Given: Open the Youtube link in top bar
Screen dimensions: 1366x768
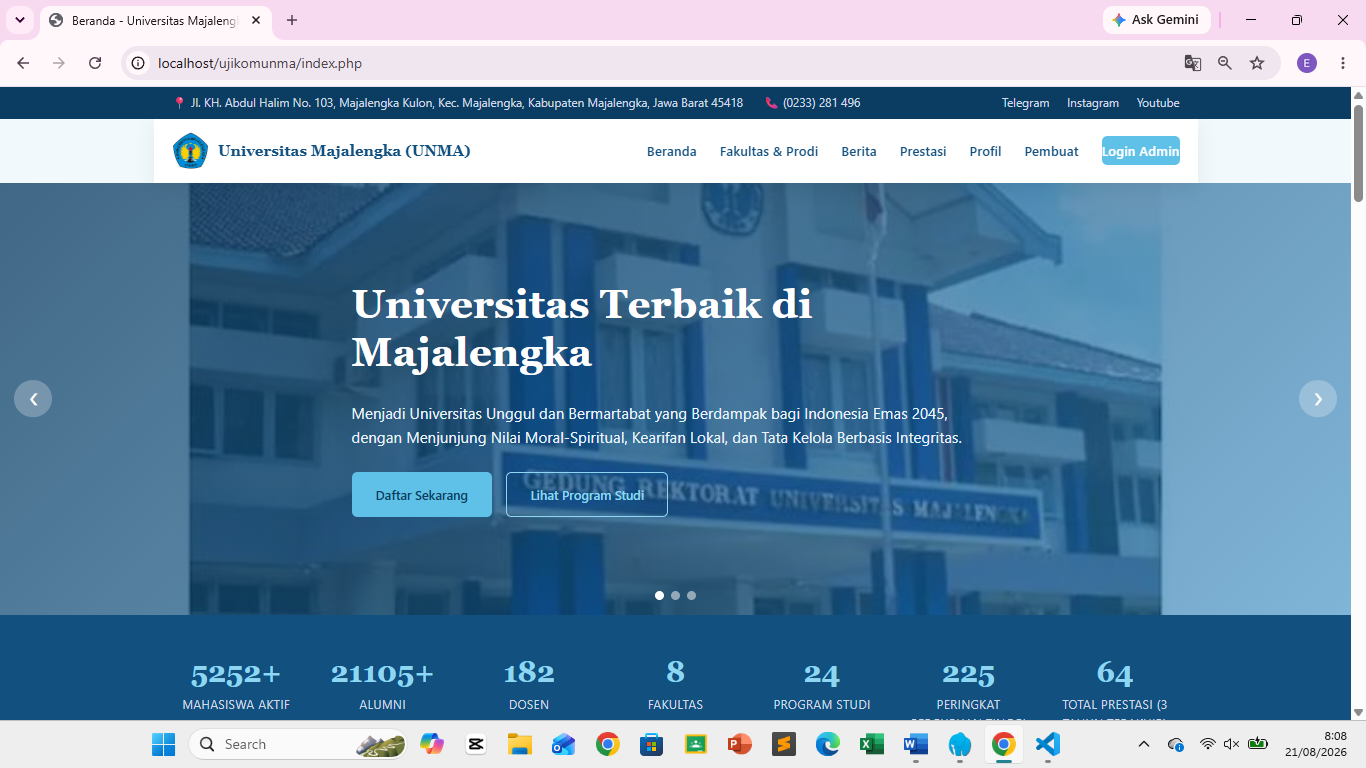Looking at the screenshot, I should coord(1158,103).
